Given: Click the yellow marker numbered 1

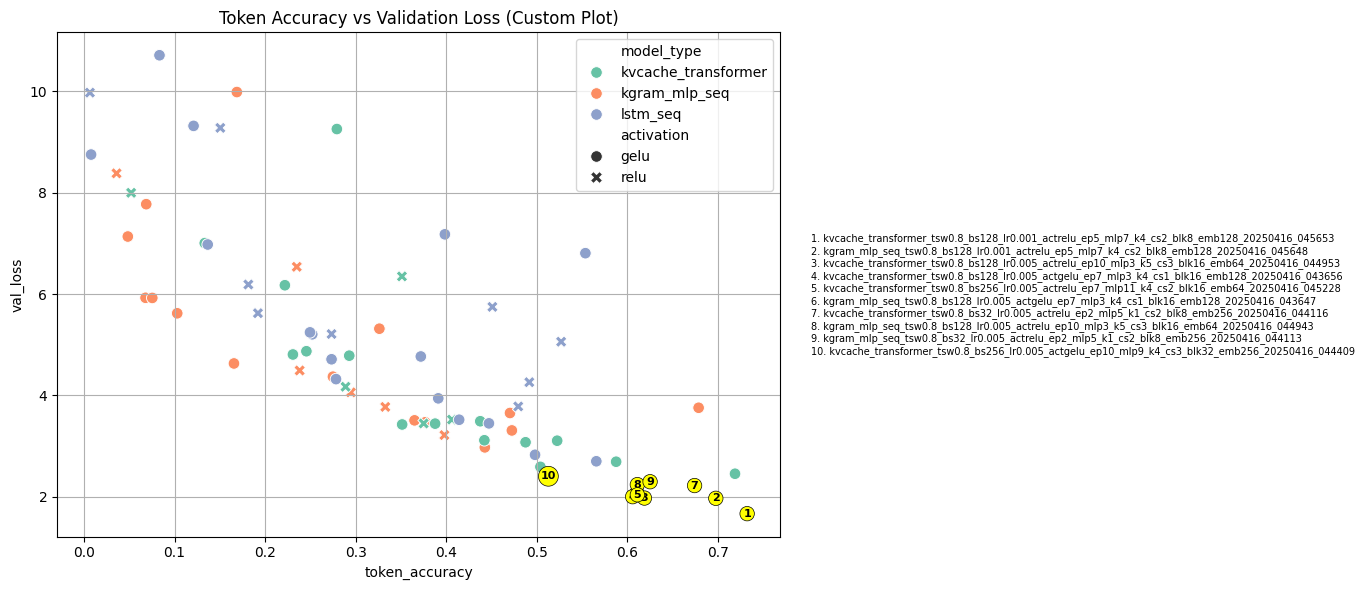Looking at the screenshot, I should (747, 513).
